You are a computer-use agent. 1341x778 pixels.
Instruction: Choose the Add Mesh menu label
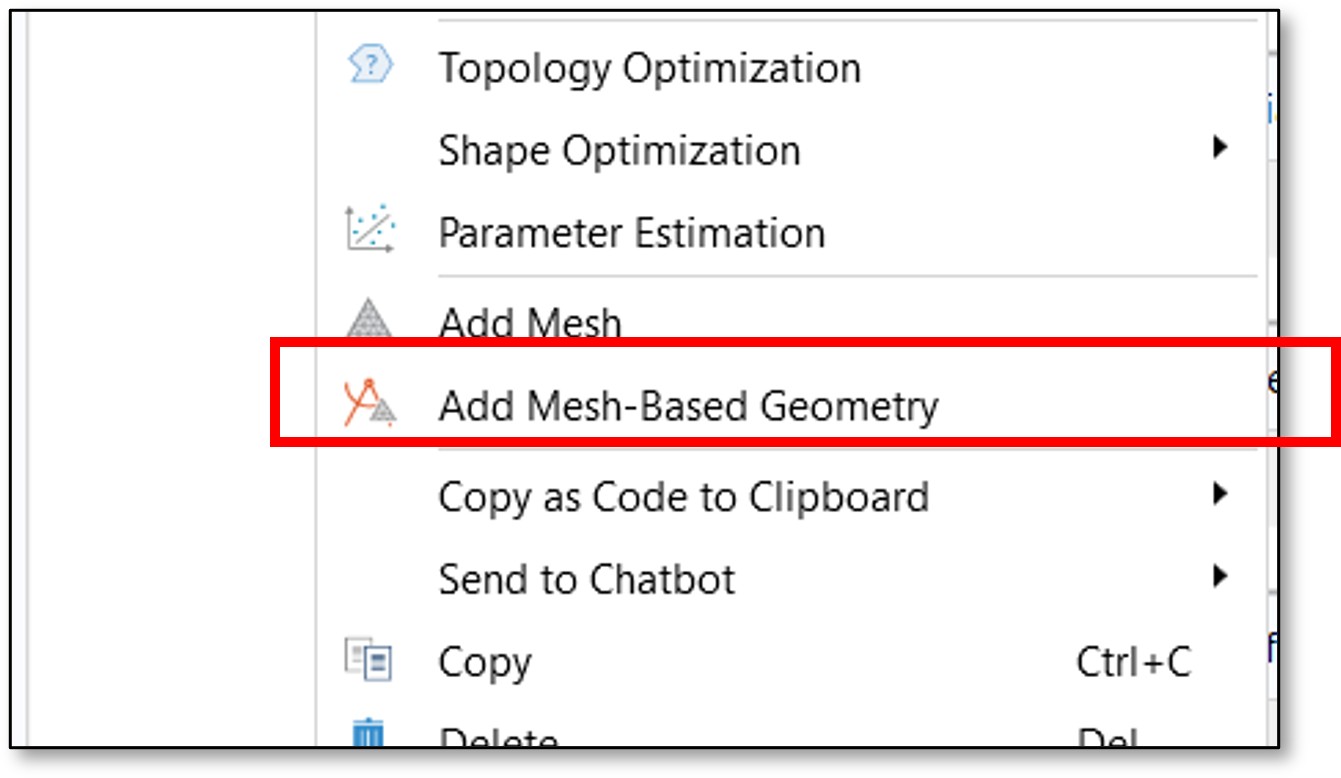pos(530,323)
